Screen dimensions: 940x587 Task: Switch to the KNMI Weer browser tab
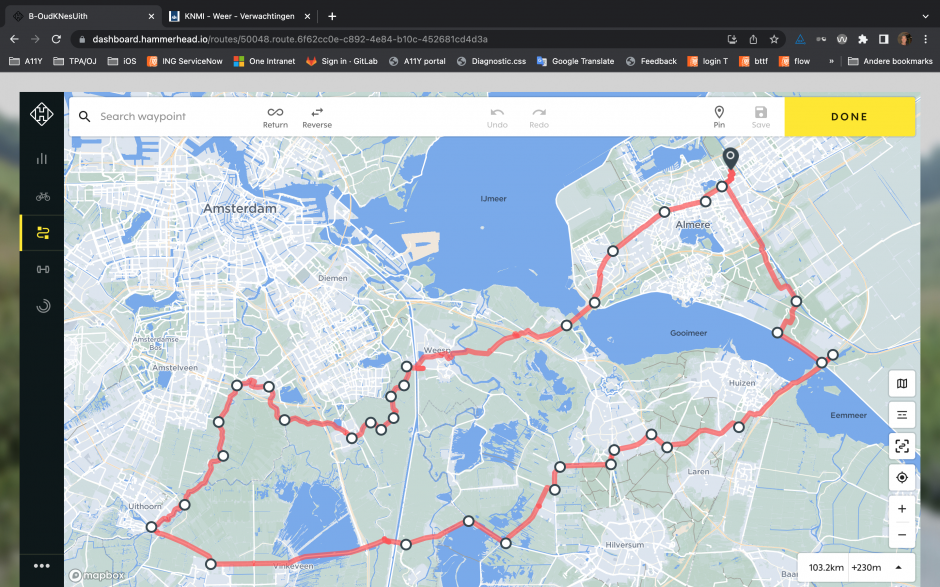click(x=238, y=16)
